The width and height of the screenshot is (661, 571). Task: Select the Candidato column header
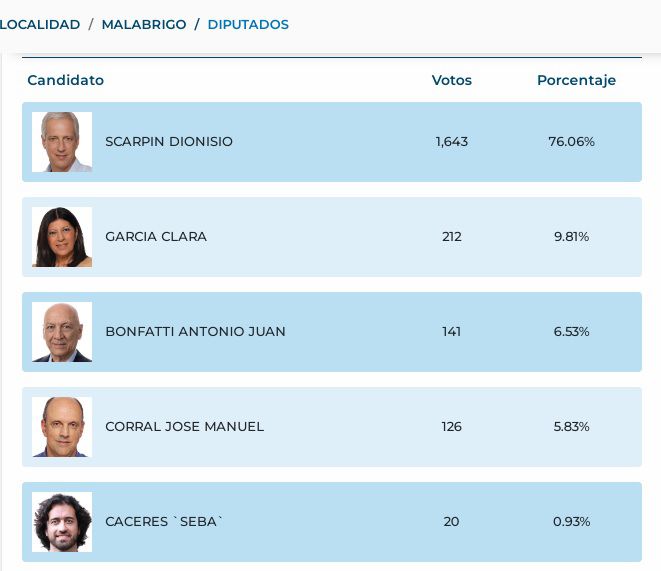pyautogui.click(x=65, y=80)
